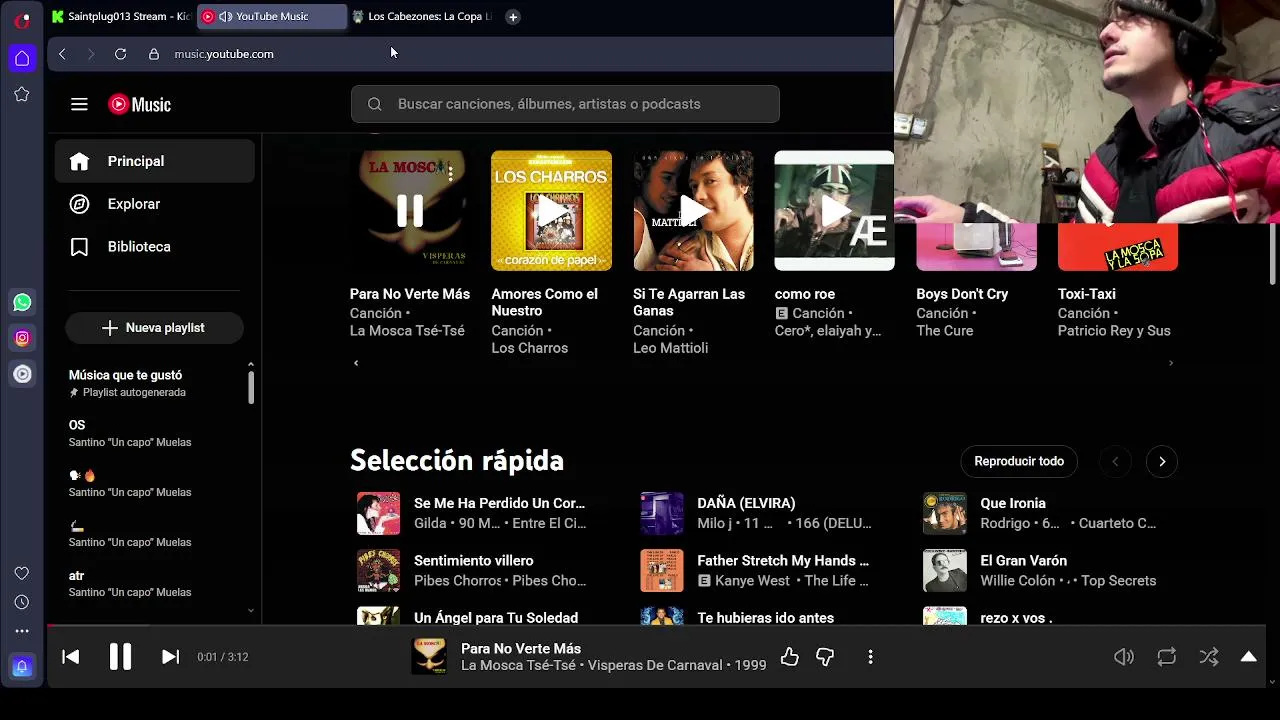Open browser history clock icon
Image resolution: width=1280 pixels, height=720 pixels.
pyautogui.click(x=22, y=602)
